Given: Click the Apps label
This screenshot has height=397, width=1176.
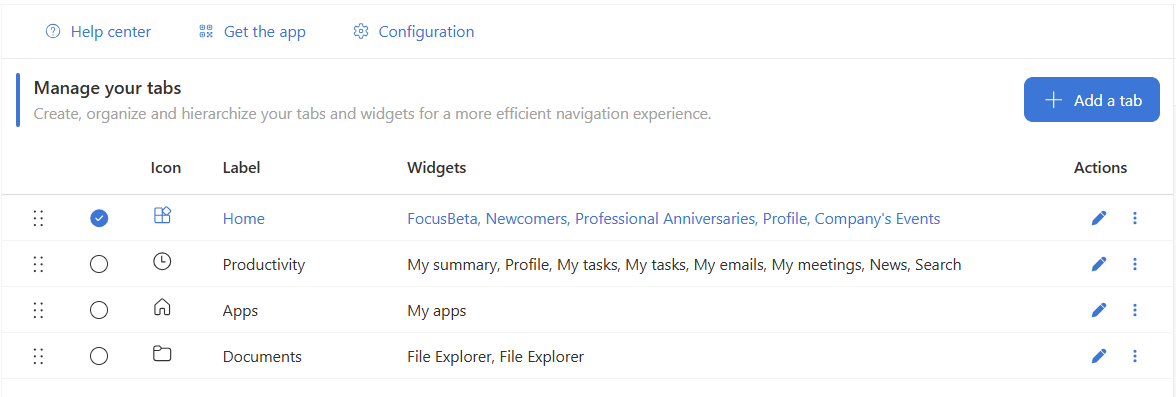Looking at the screenshot, I should [241, 311].
